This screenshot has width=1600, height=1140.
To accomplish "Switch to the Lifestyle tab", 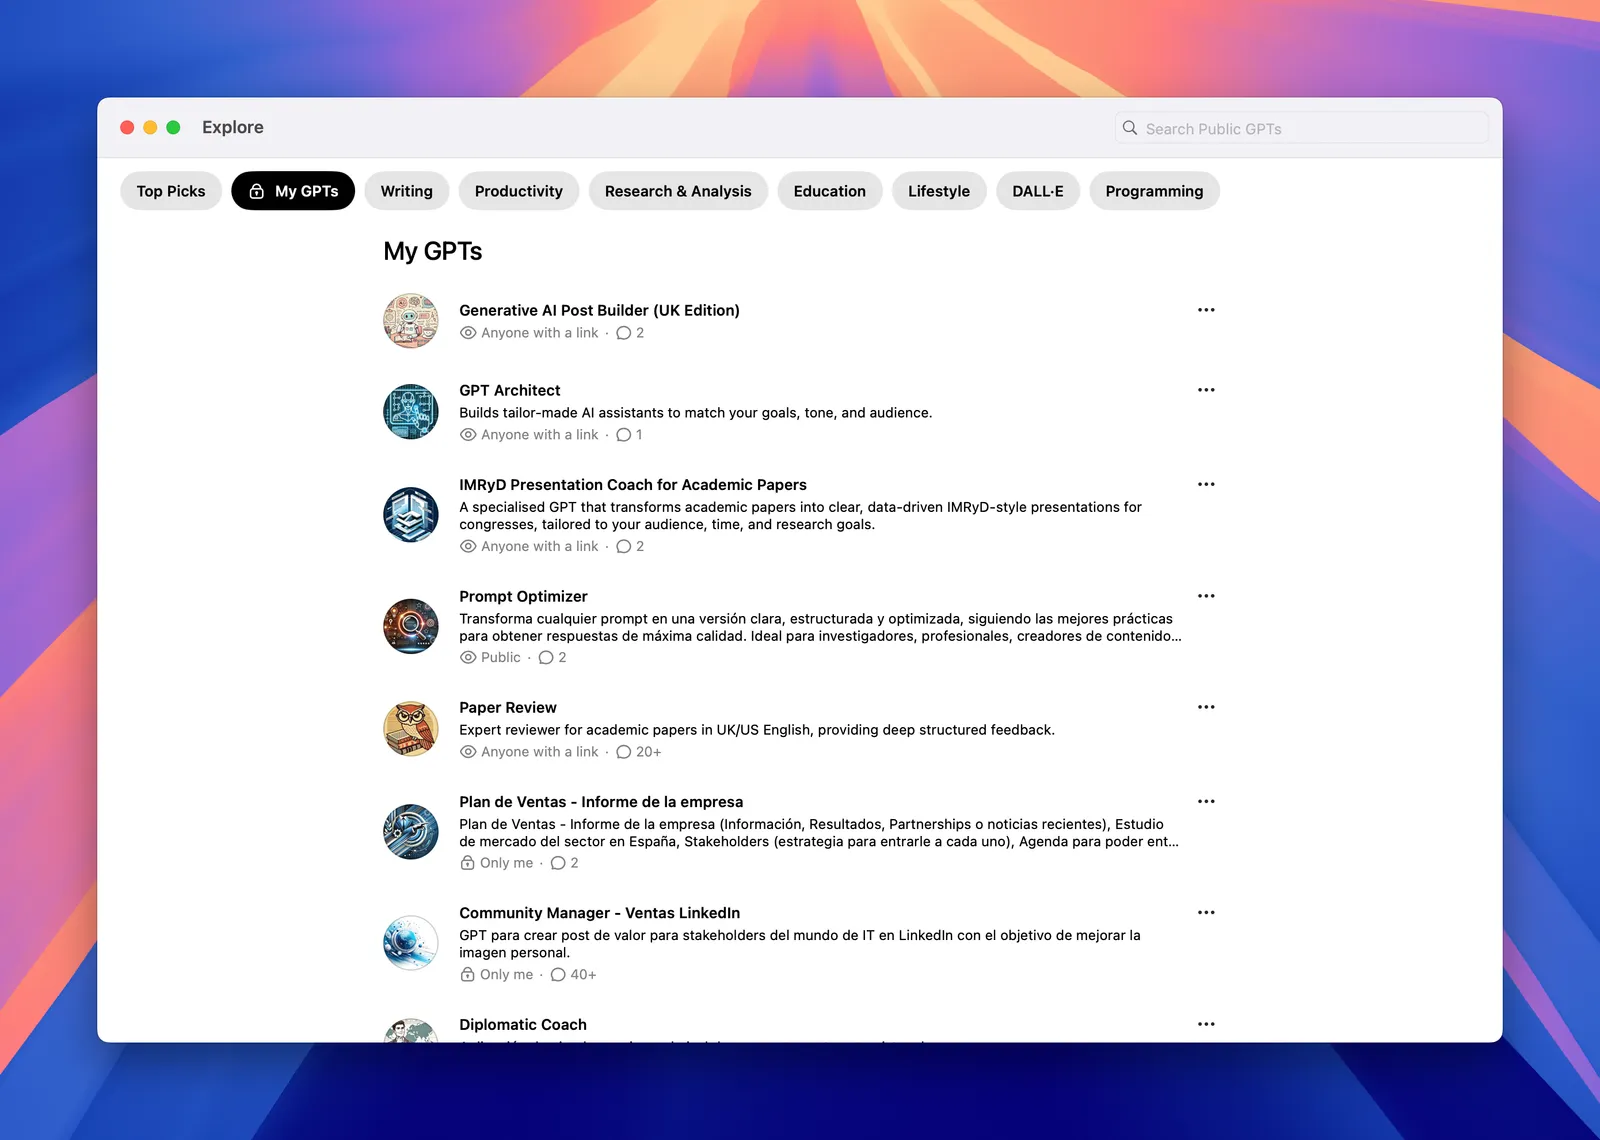I will 939,191.
